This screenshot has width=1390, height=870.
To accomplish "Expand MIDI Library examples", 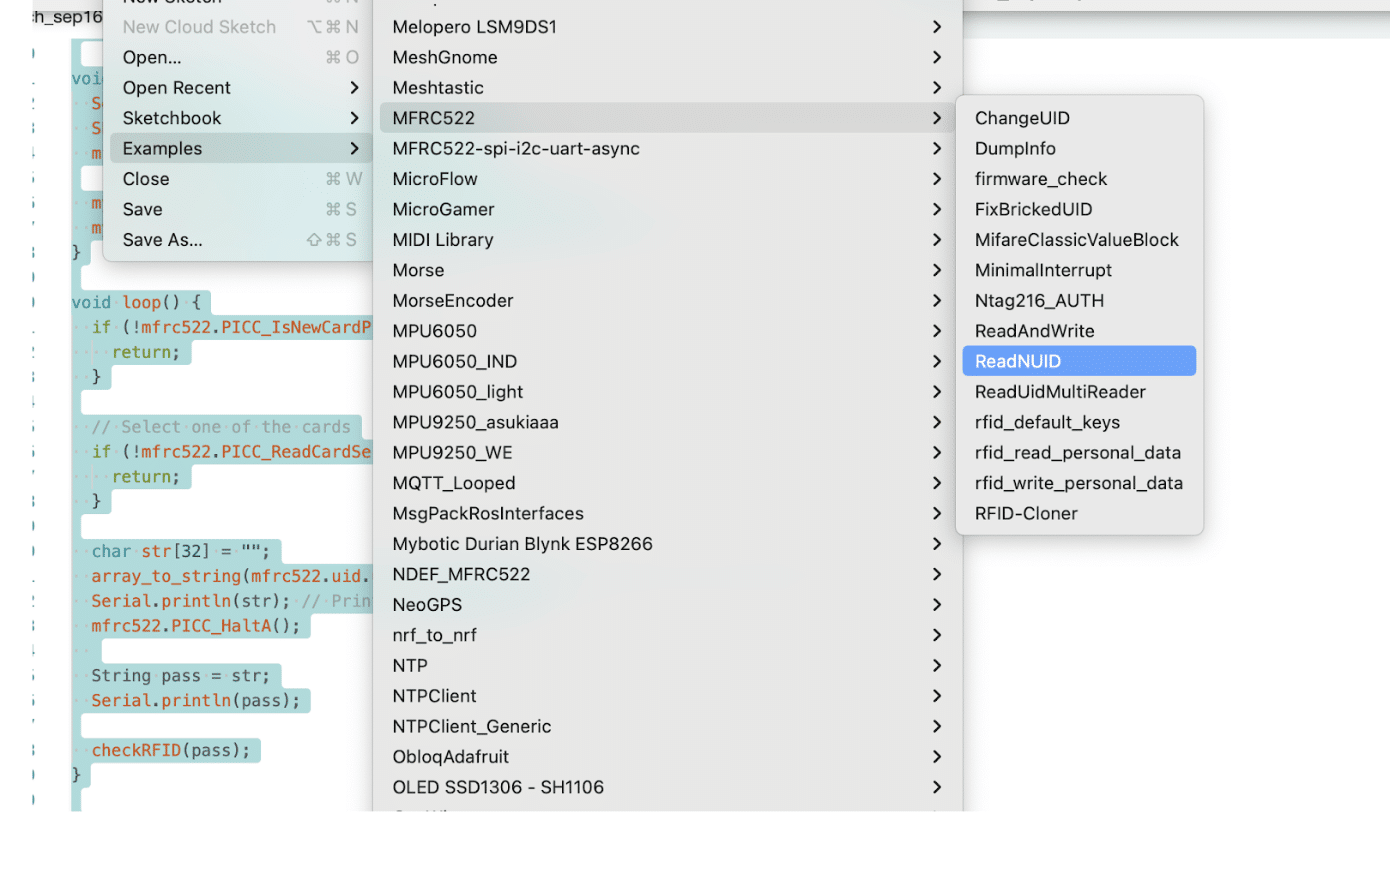I will coord(443,240).
